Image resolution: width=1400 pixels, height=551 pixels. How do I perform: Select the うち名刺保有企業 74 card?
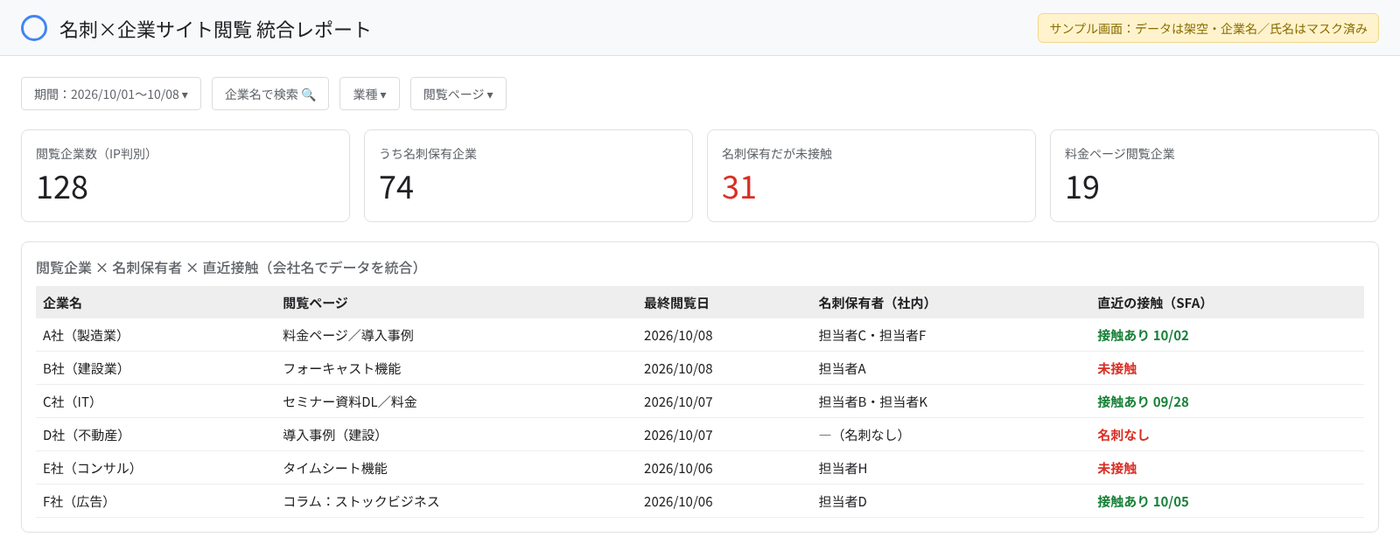[x=528, y=175]
